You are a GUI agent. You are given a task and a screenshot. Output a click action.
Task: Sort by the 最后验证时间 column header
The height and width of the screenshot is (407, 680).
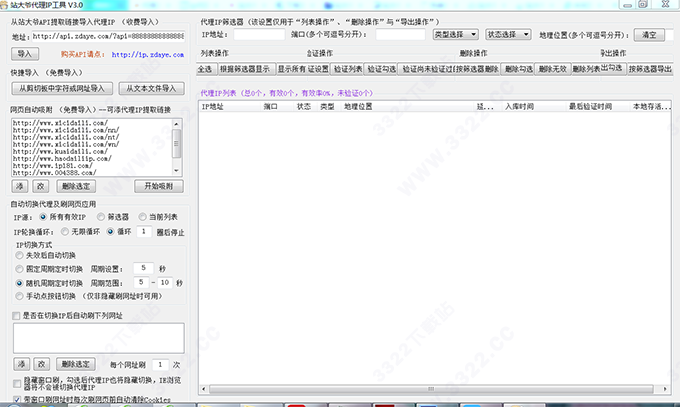598,106
